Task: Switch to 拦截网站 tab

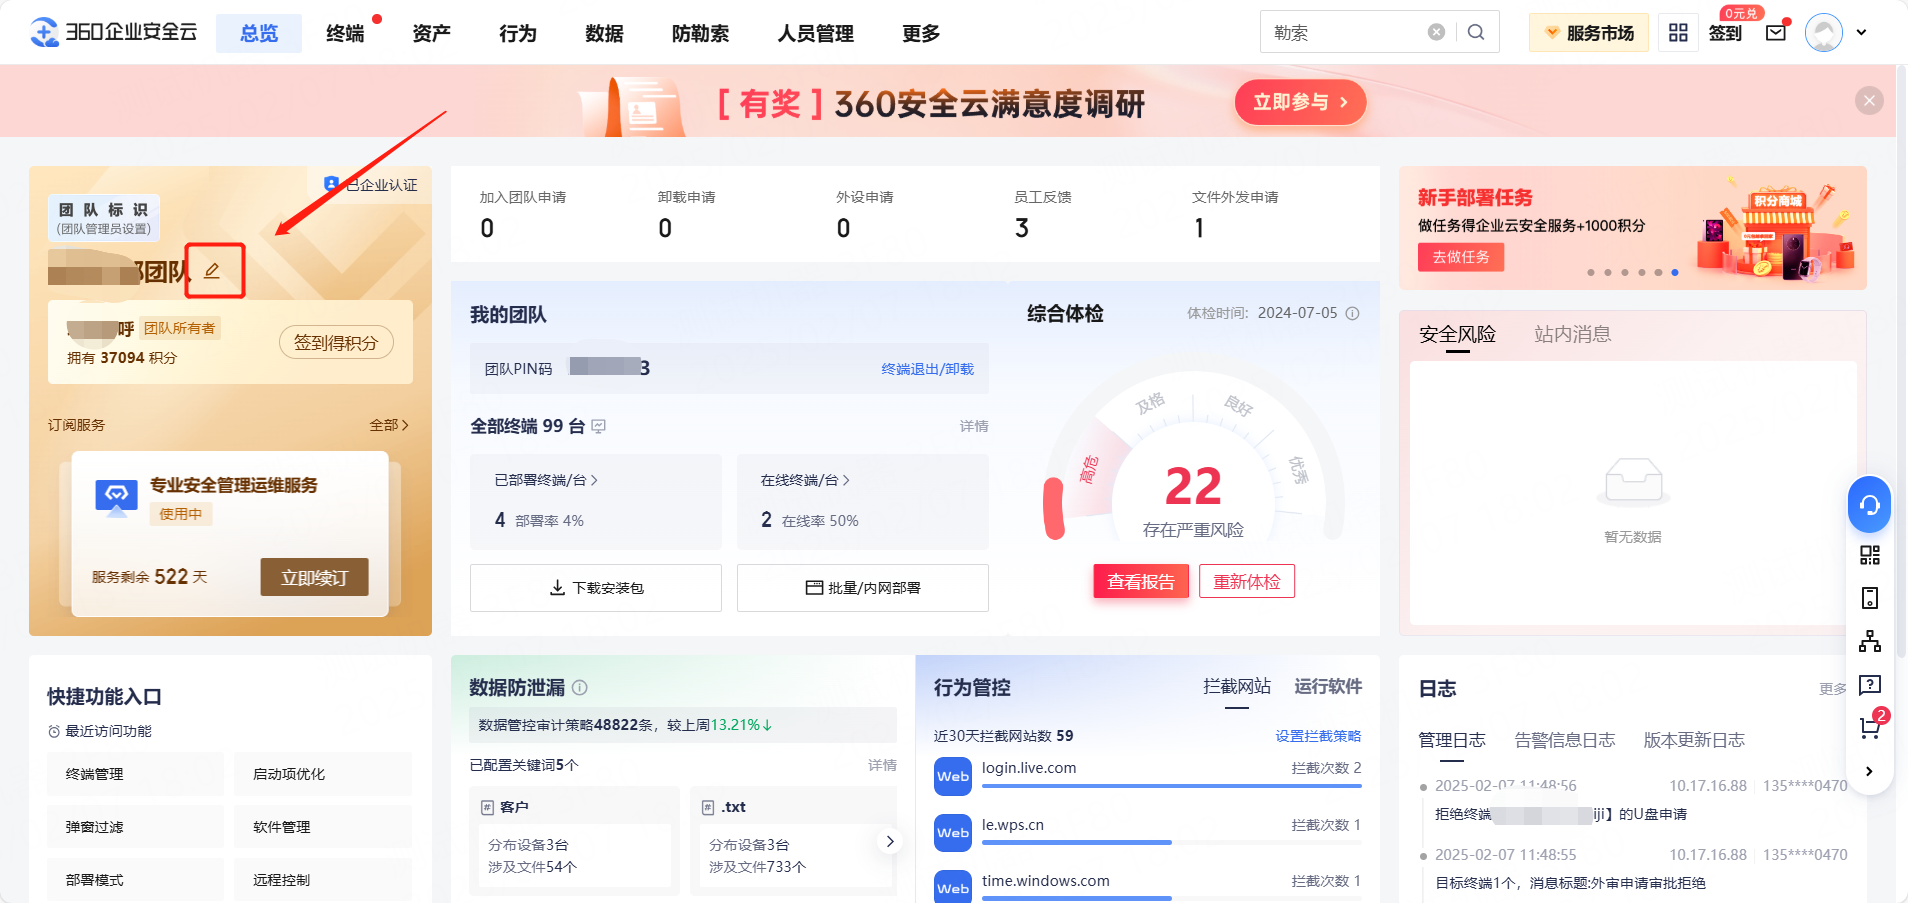Action: point(1237,686)
